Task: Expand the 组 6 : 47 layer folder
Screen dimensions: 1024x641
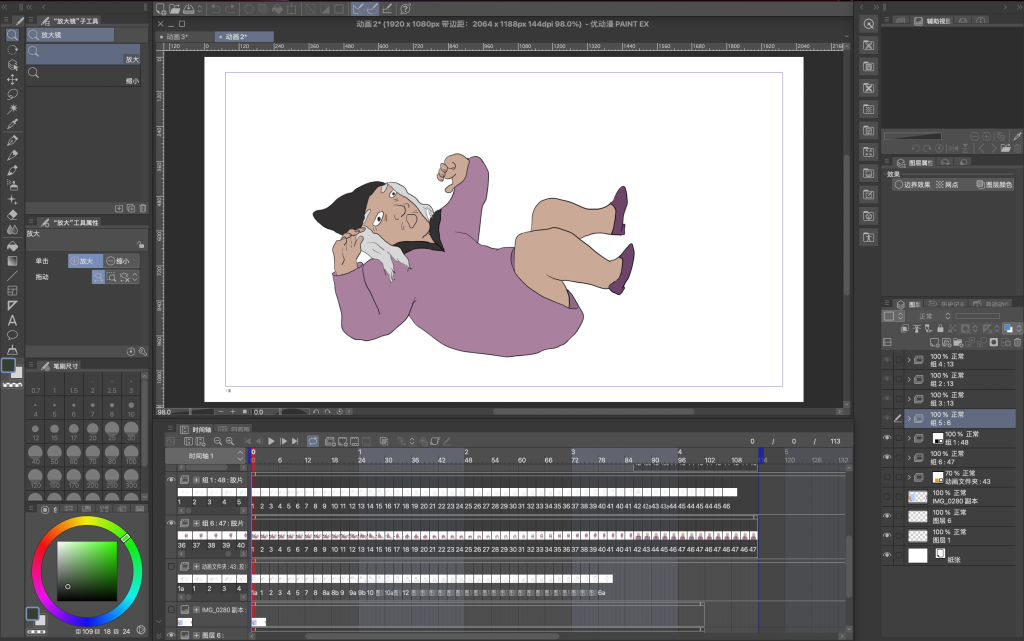Action: 909,458
